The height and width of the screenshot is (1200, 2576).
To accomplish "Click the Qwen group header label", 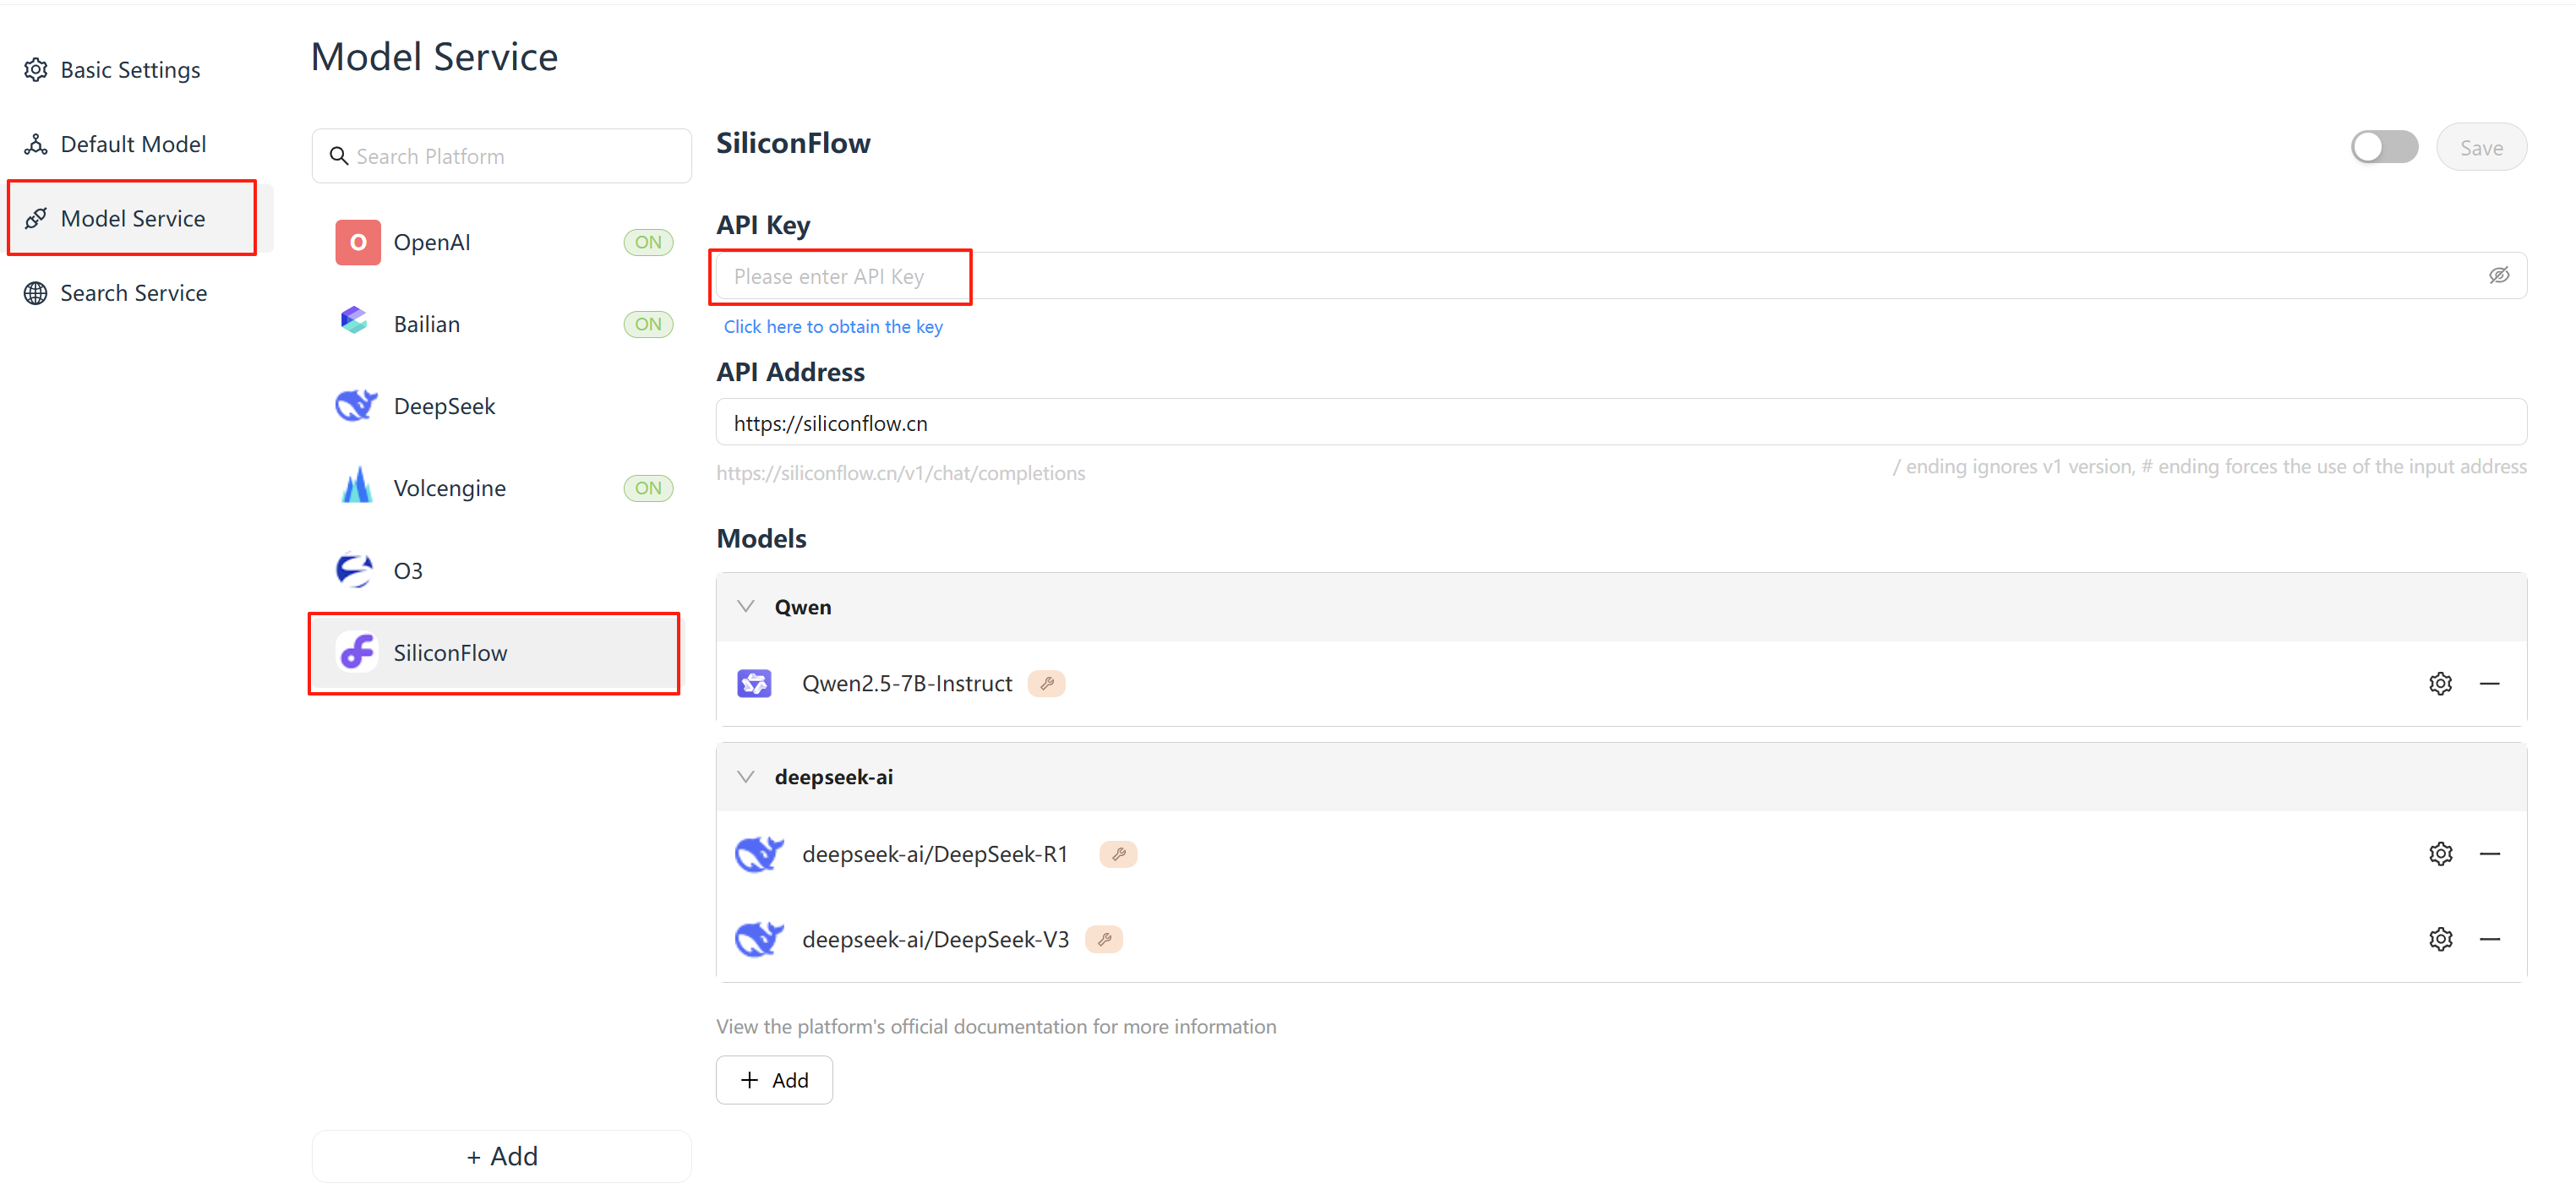I will pos(803,607).
